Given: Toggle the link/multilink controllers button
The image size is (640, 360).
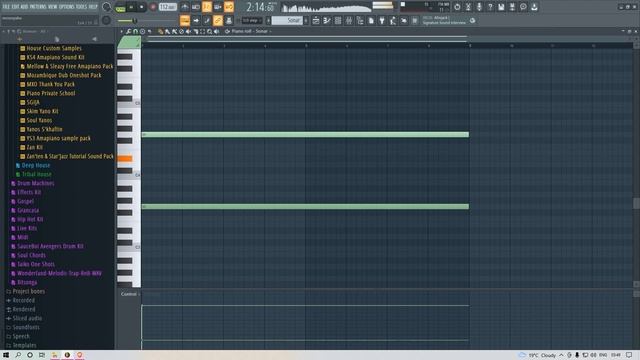Looking at the screenshot, I should pos(218,20).
